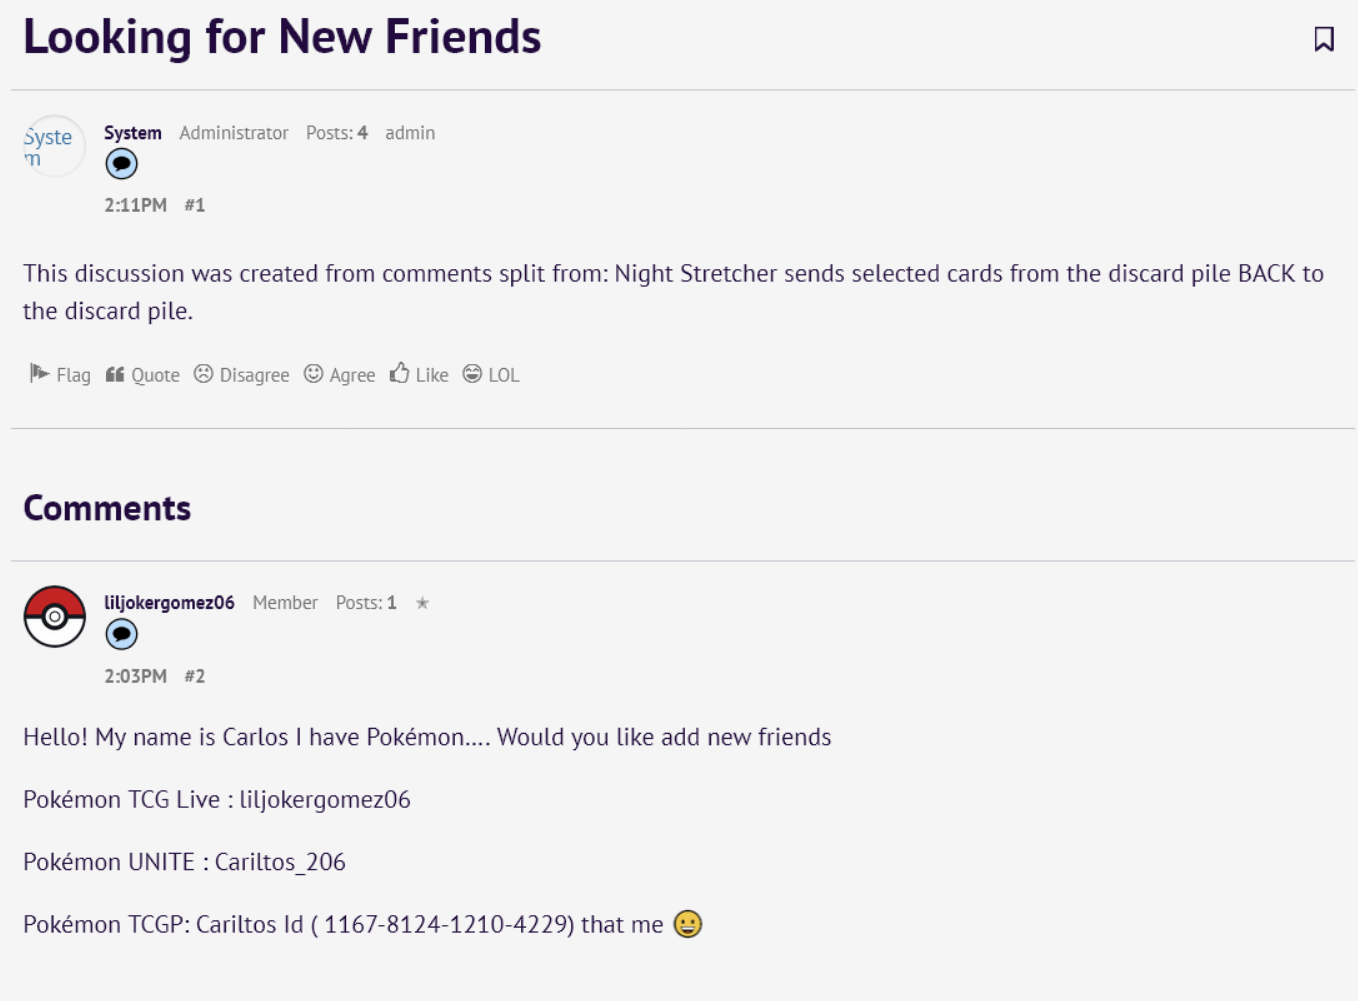Click the System user avatar
Screen dimensions: 1358x1001
pos(54,147)
